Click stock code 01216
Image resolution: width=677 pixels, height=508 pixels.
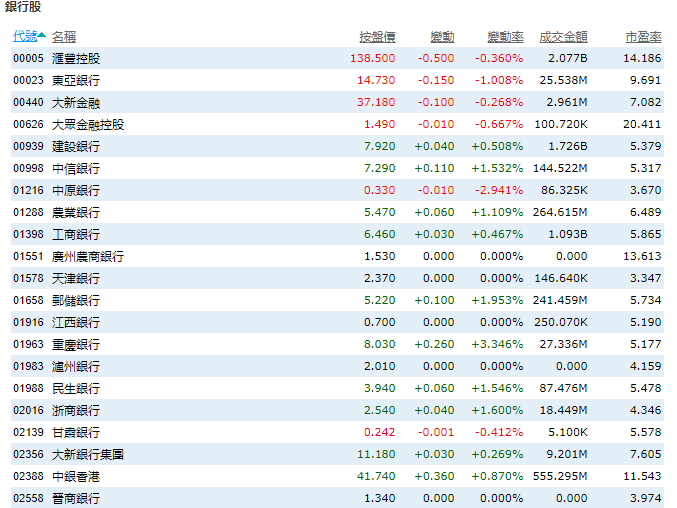click(x=26, y=190)
